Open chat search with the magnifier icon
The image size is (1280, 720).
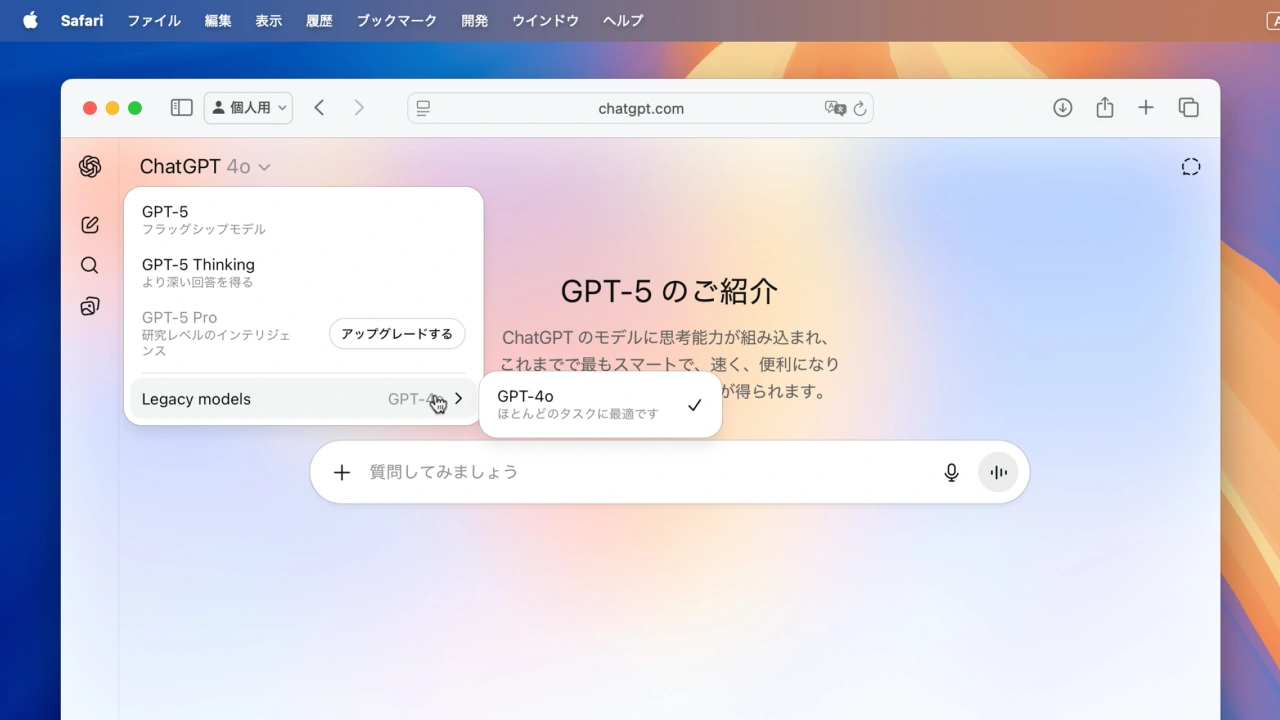click(90, 265)
